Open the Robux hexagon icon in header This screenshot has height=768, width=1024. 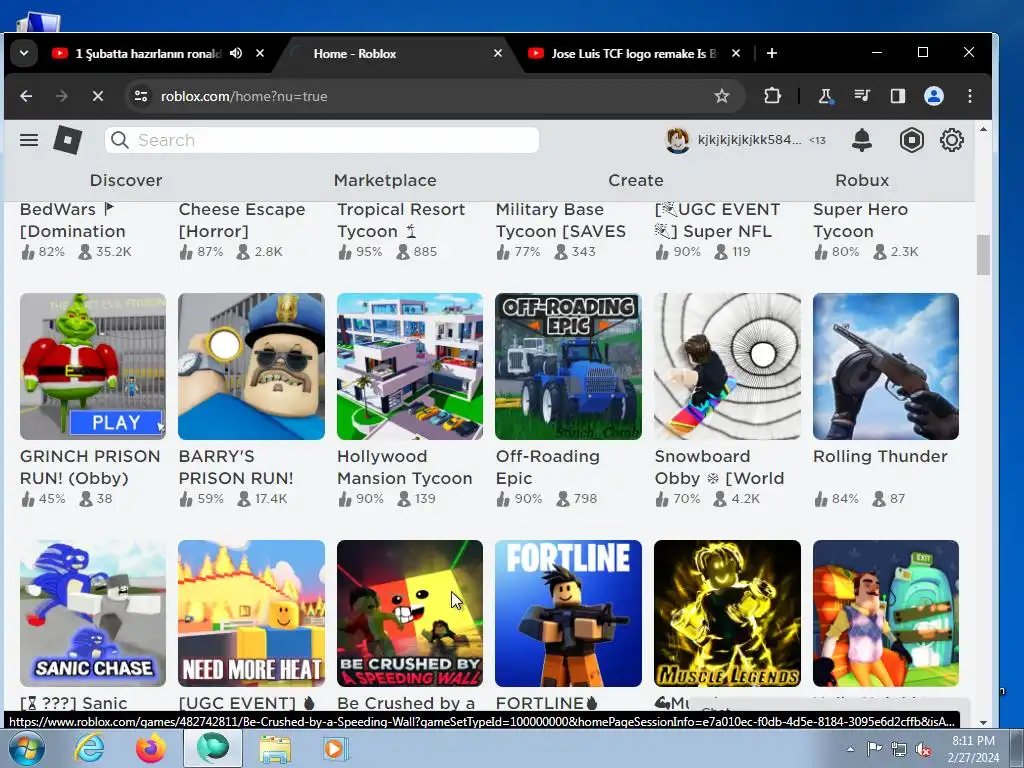click(x=912, y=140)
